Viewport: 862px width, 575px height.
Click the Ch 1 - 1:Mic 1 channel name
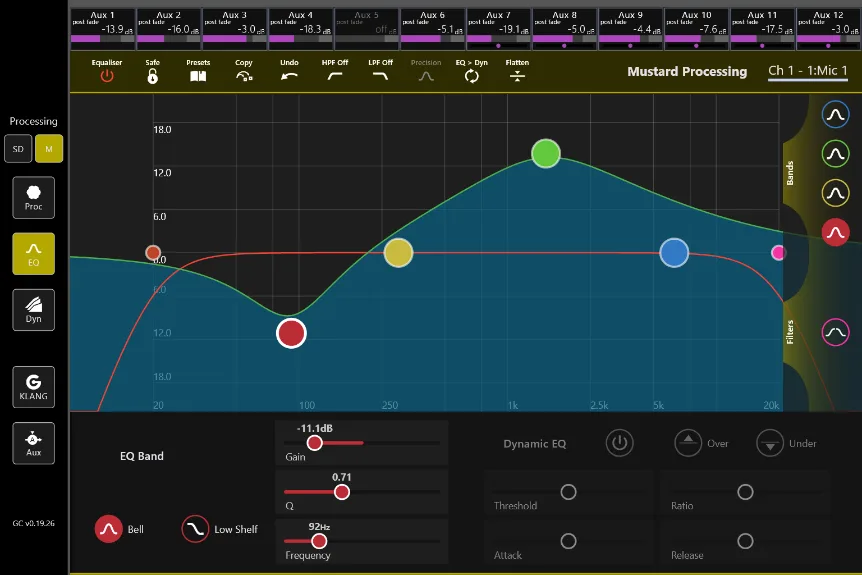(x=808, y=71)
